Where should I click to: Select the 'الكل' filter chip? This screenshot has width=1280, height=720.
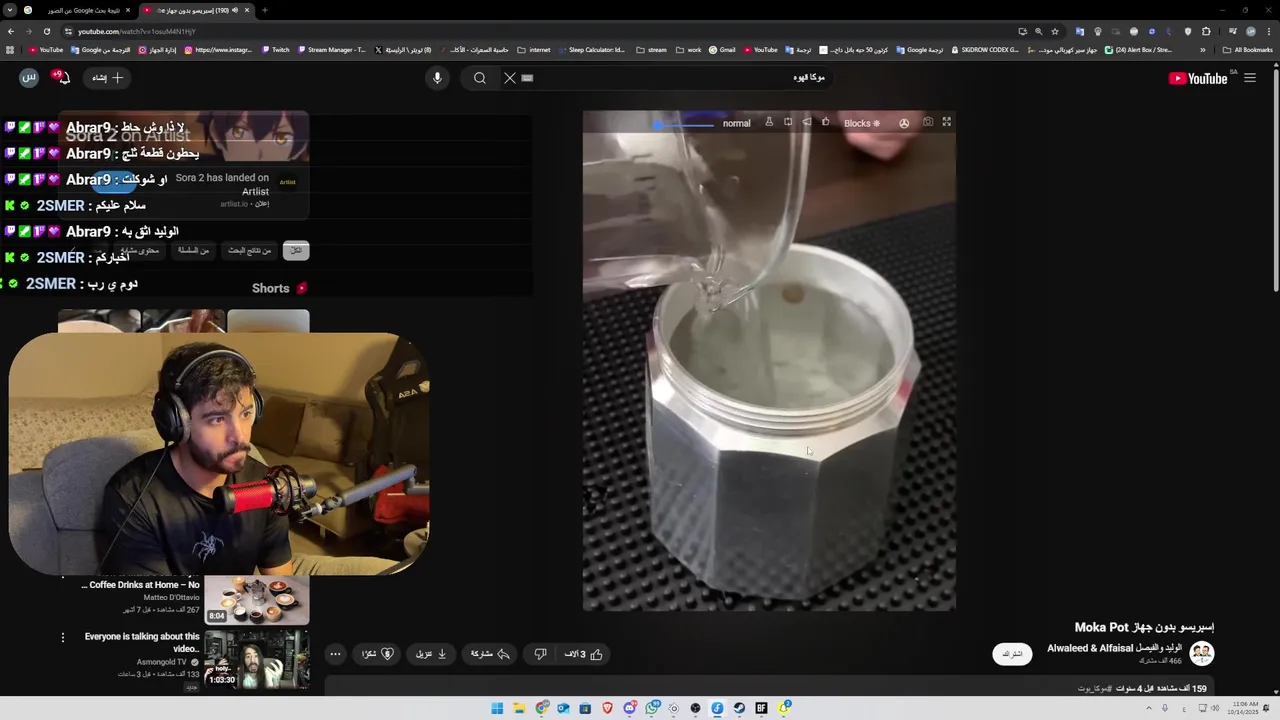point(296,250)
